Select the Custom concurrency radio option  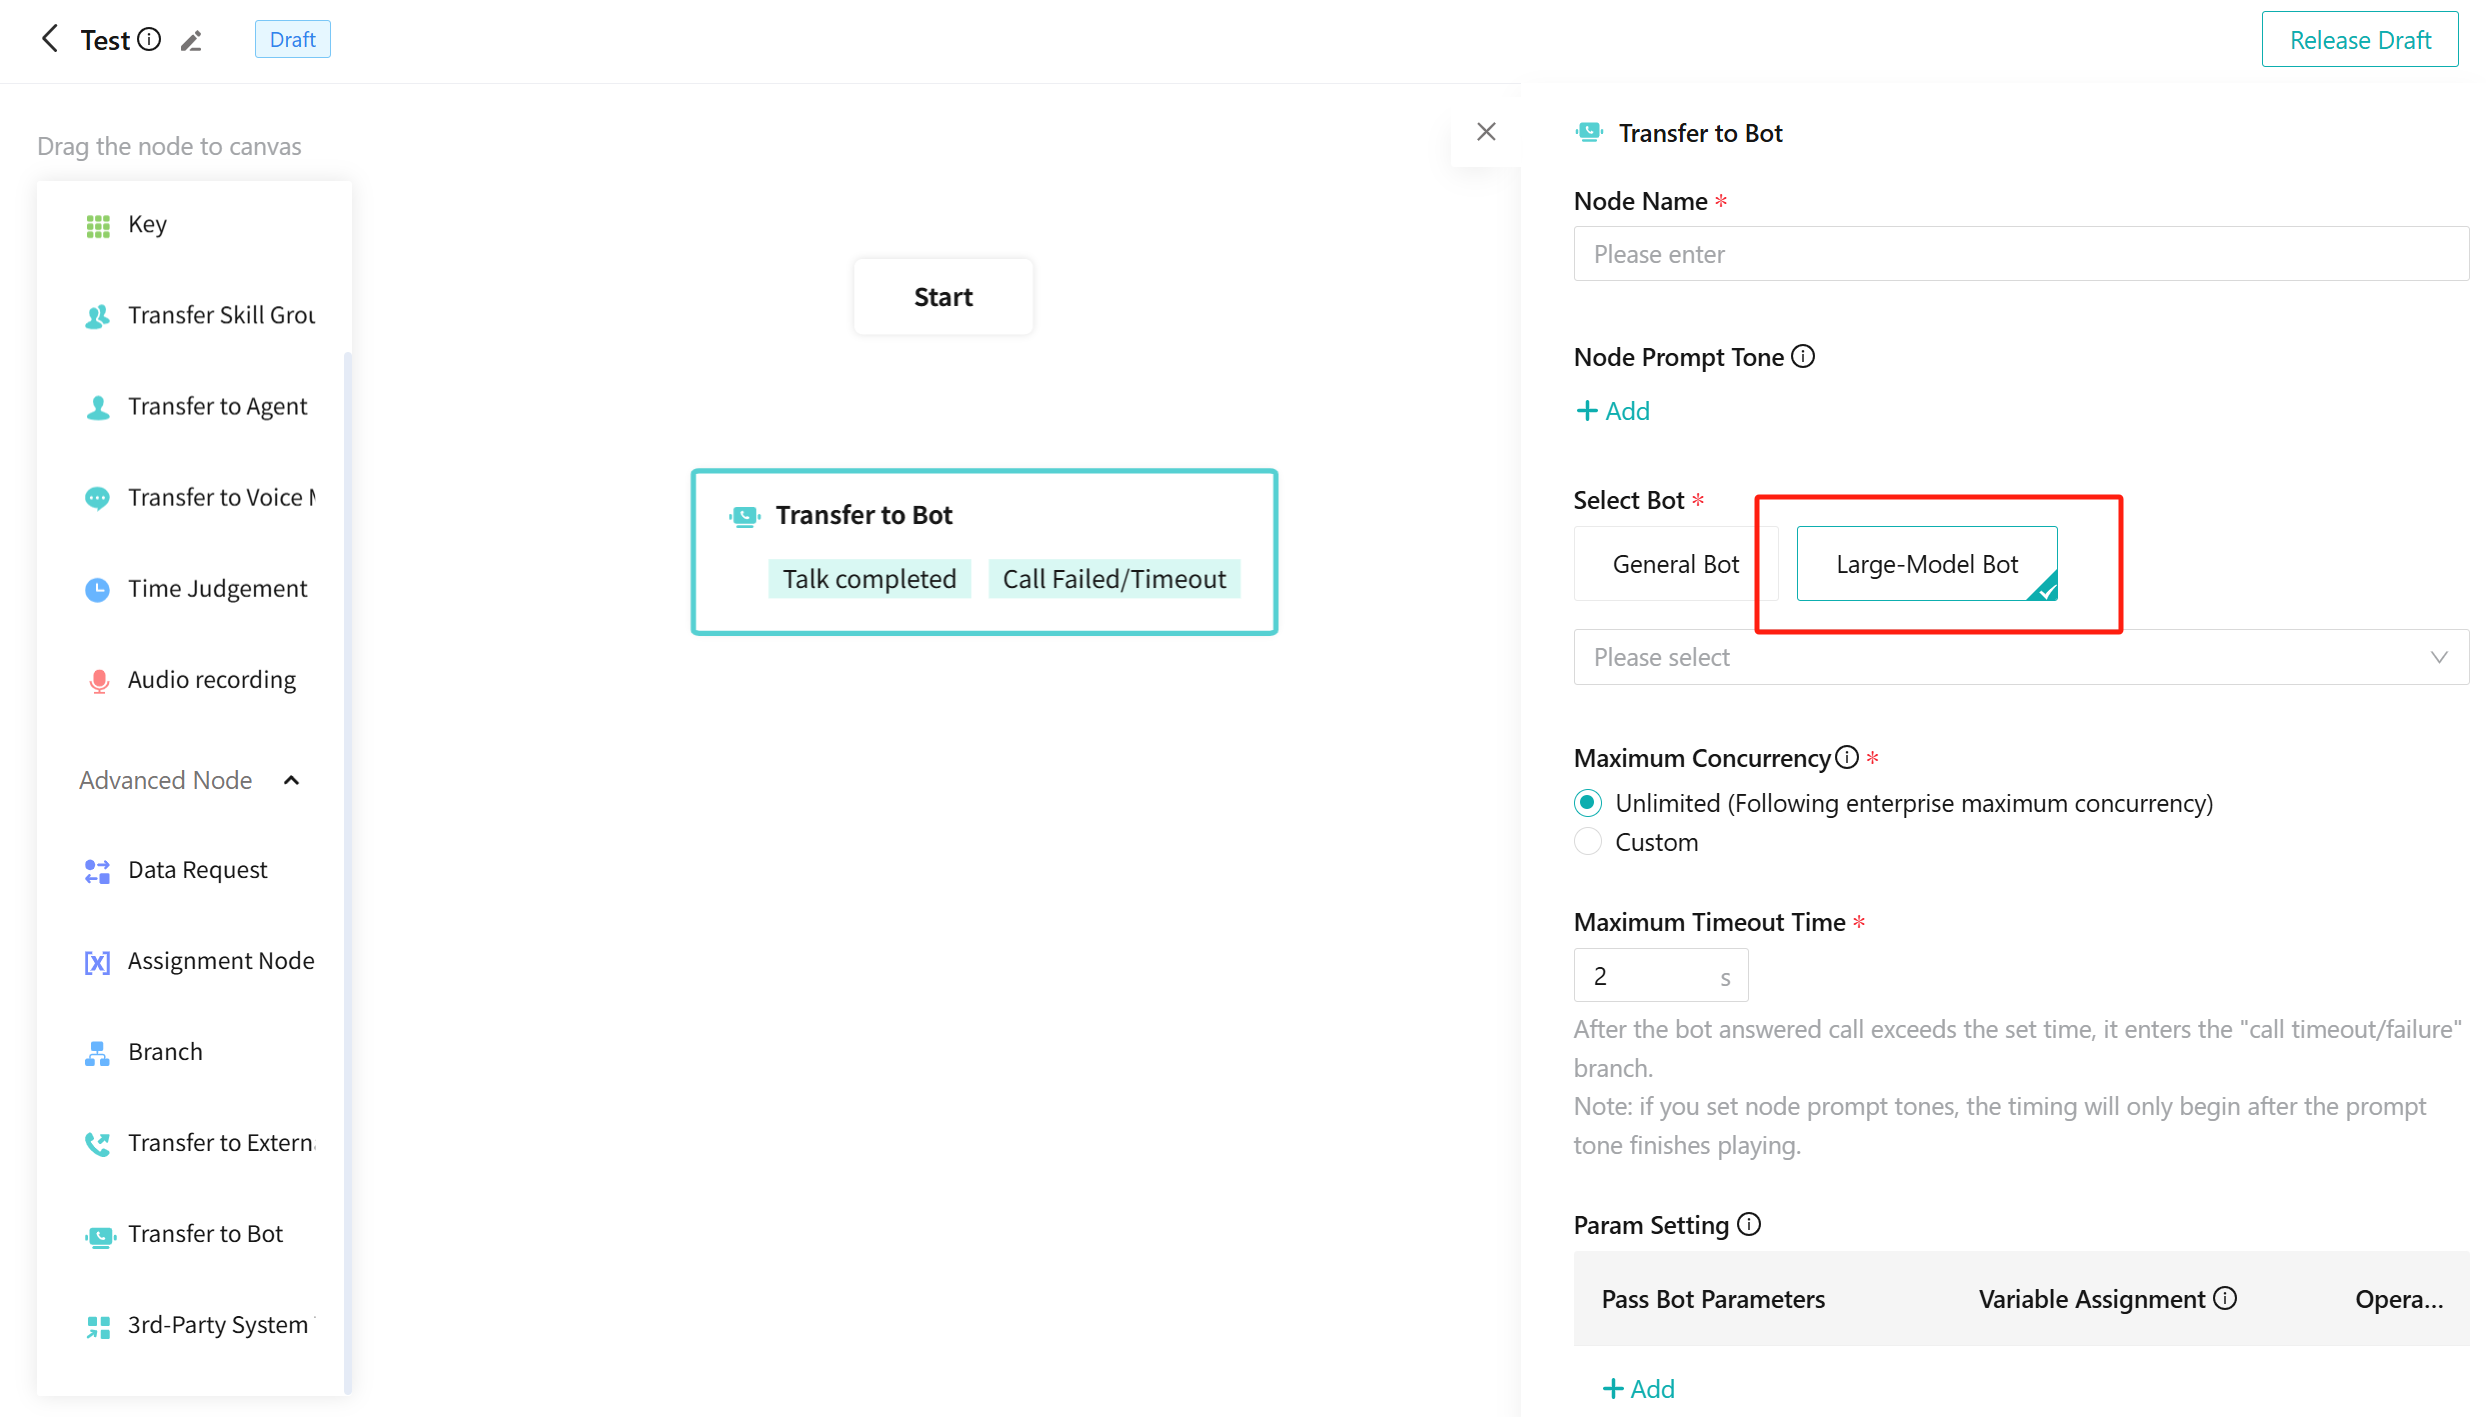pos(1587,842)
